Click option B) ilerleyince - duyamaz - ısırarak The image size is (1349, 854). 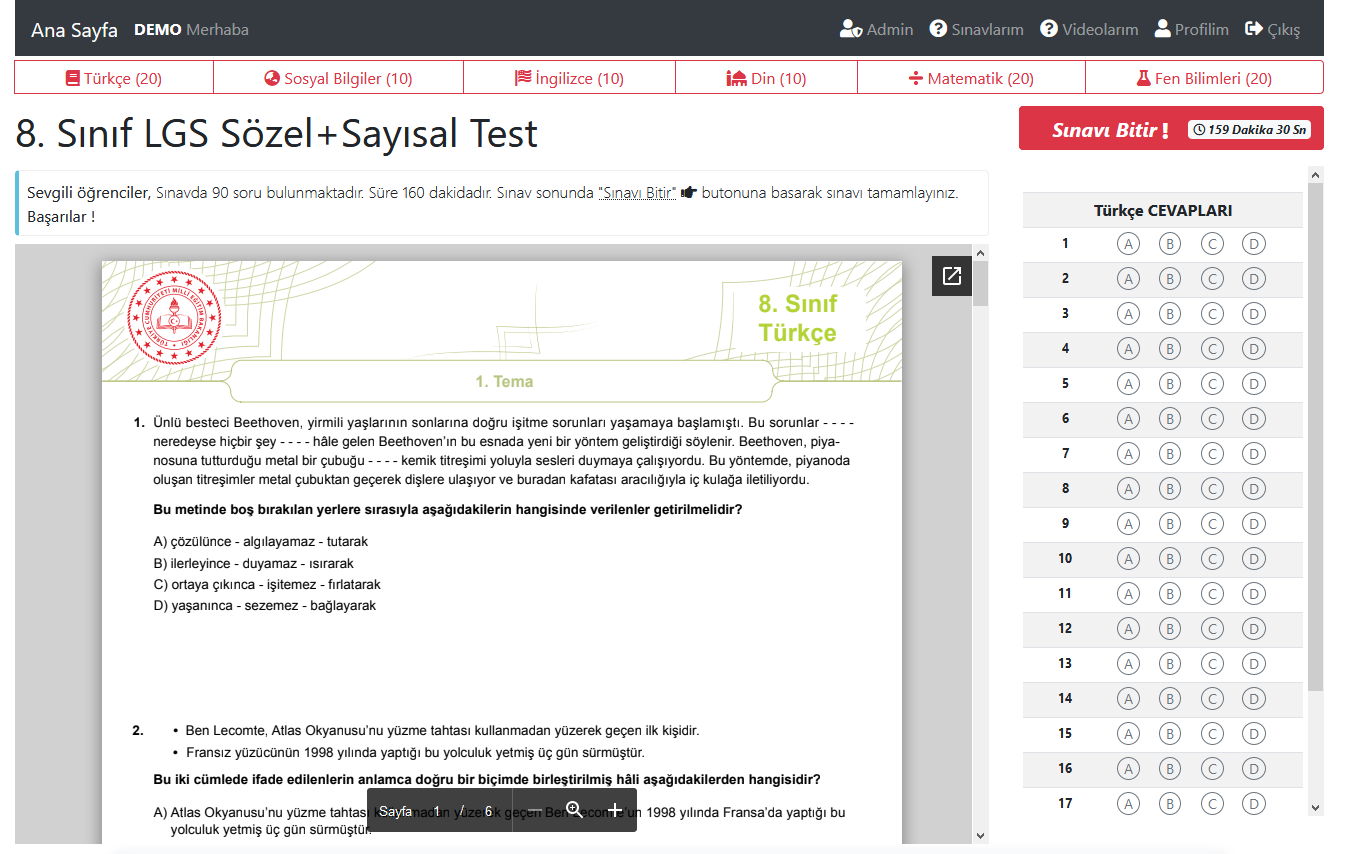coord(253,563)
